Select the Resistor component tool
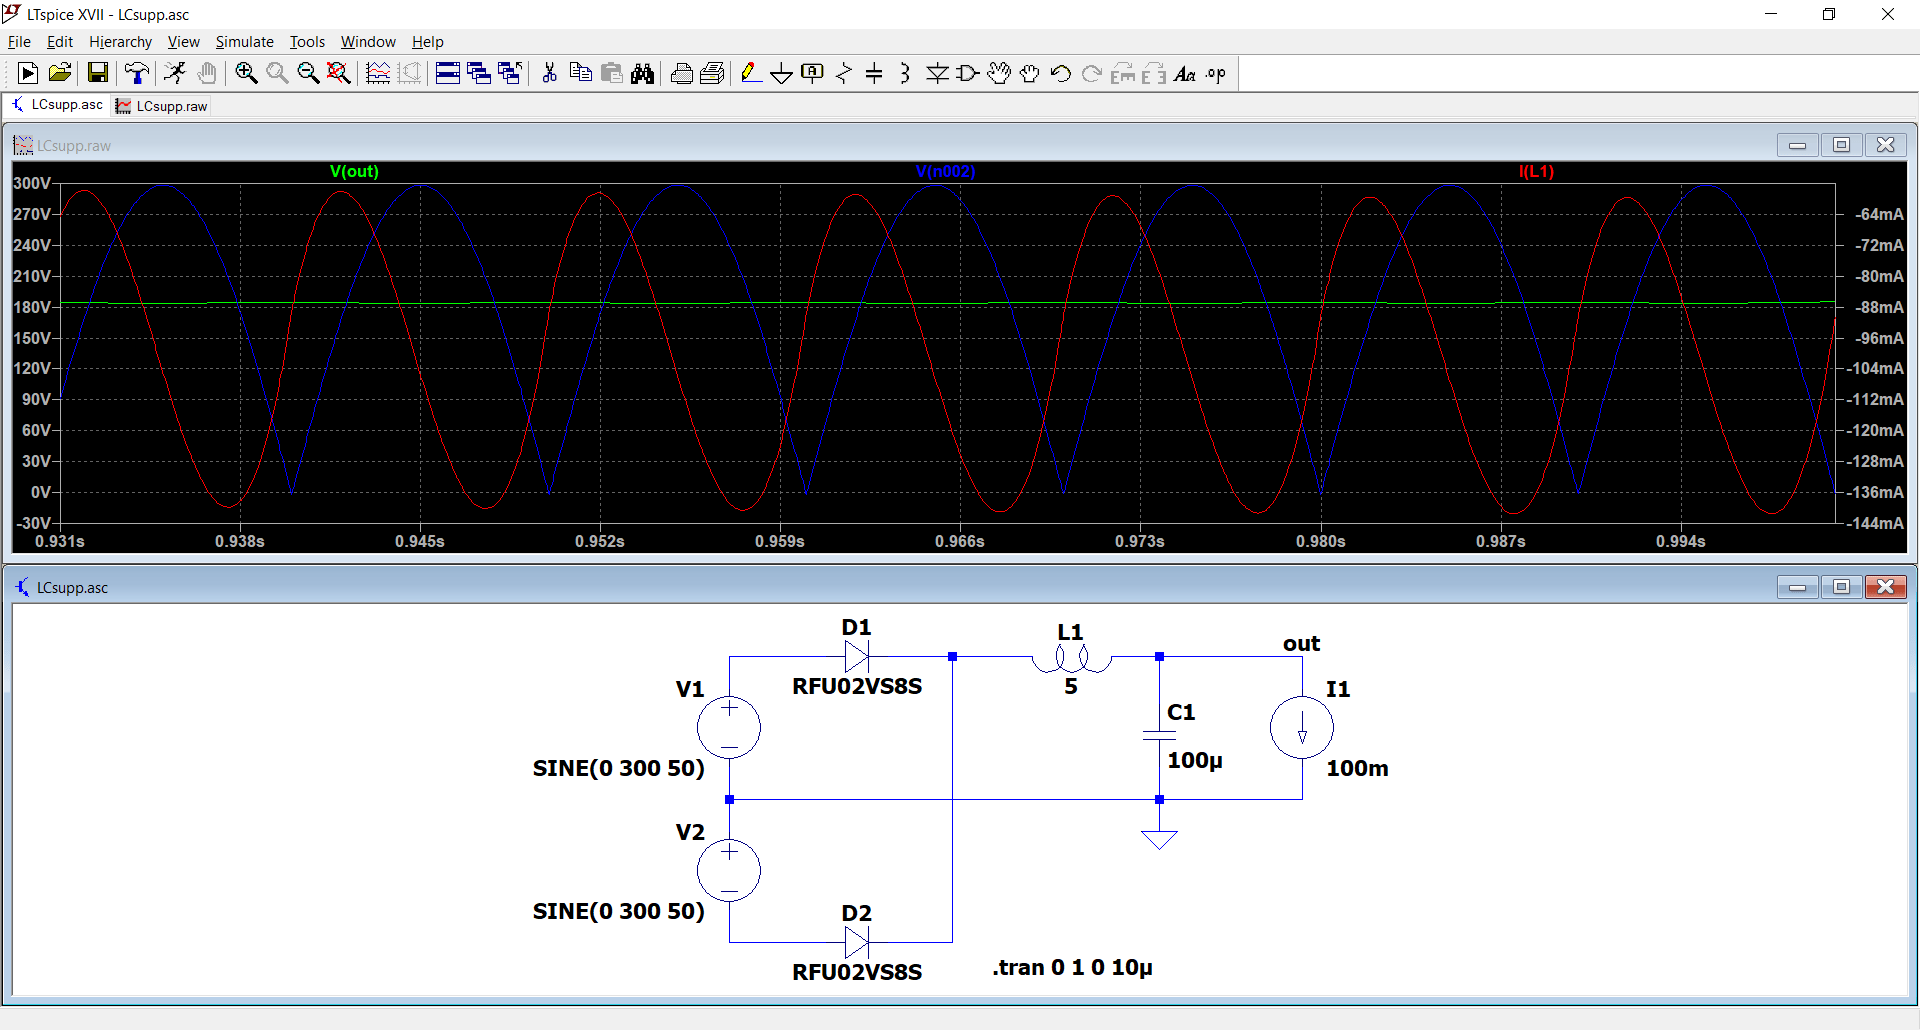Image resolution: width=1920 pixels, height=1030 pixels. pyautogui.click(x=844, y=73)
